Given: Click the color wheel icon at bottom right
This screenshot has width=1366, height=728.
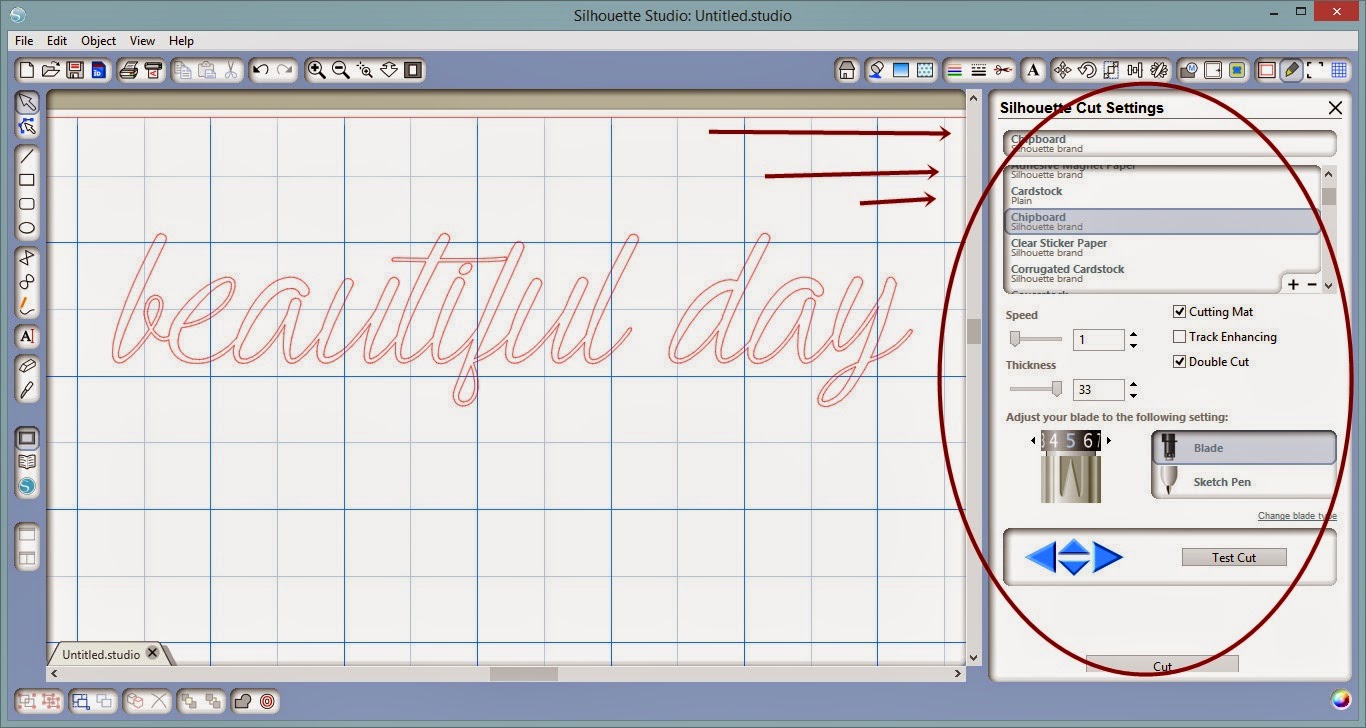Looking at the screenshot, I should [1341, 700].
